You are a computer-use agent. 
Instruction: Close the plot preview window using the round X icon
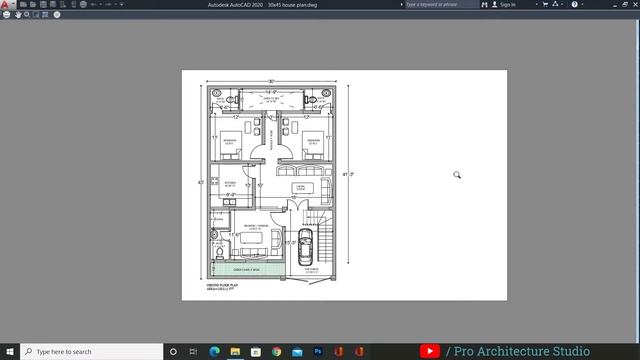(x=57, y=14)
